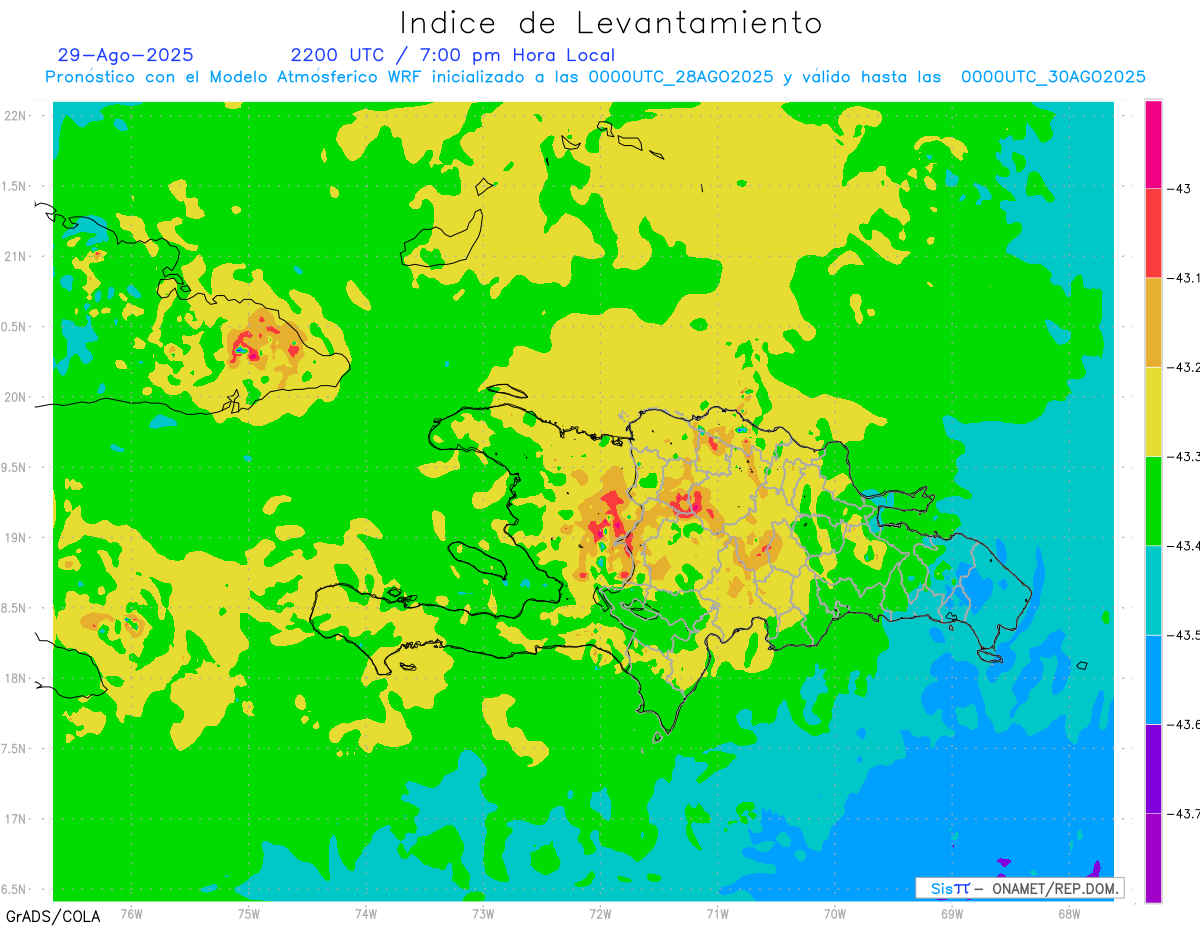
Task: Click the 'GrADS/COLA' credit text
Action: point(53,916)
